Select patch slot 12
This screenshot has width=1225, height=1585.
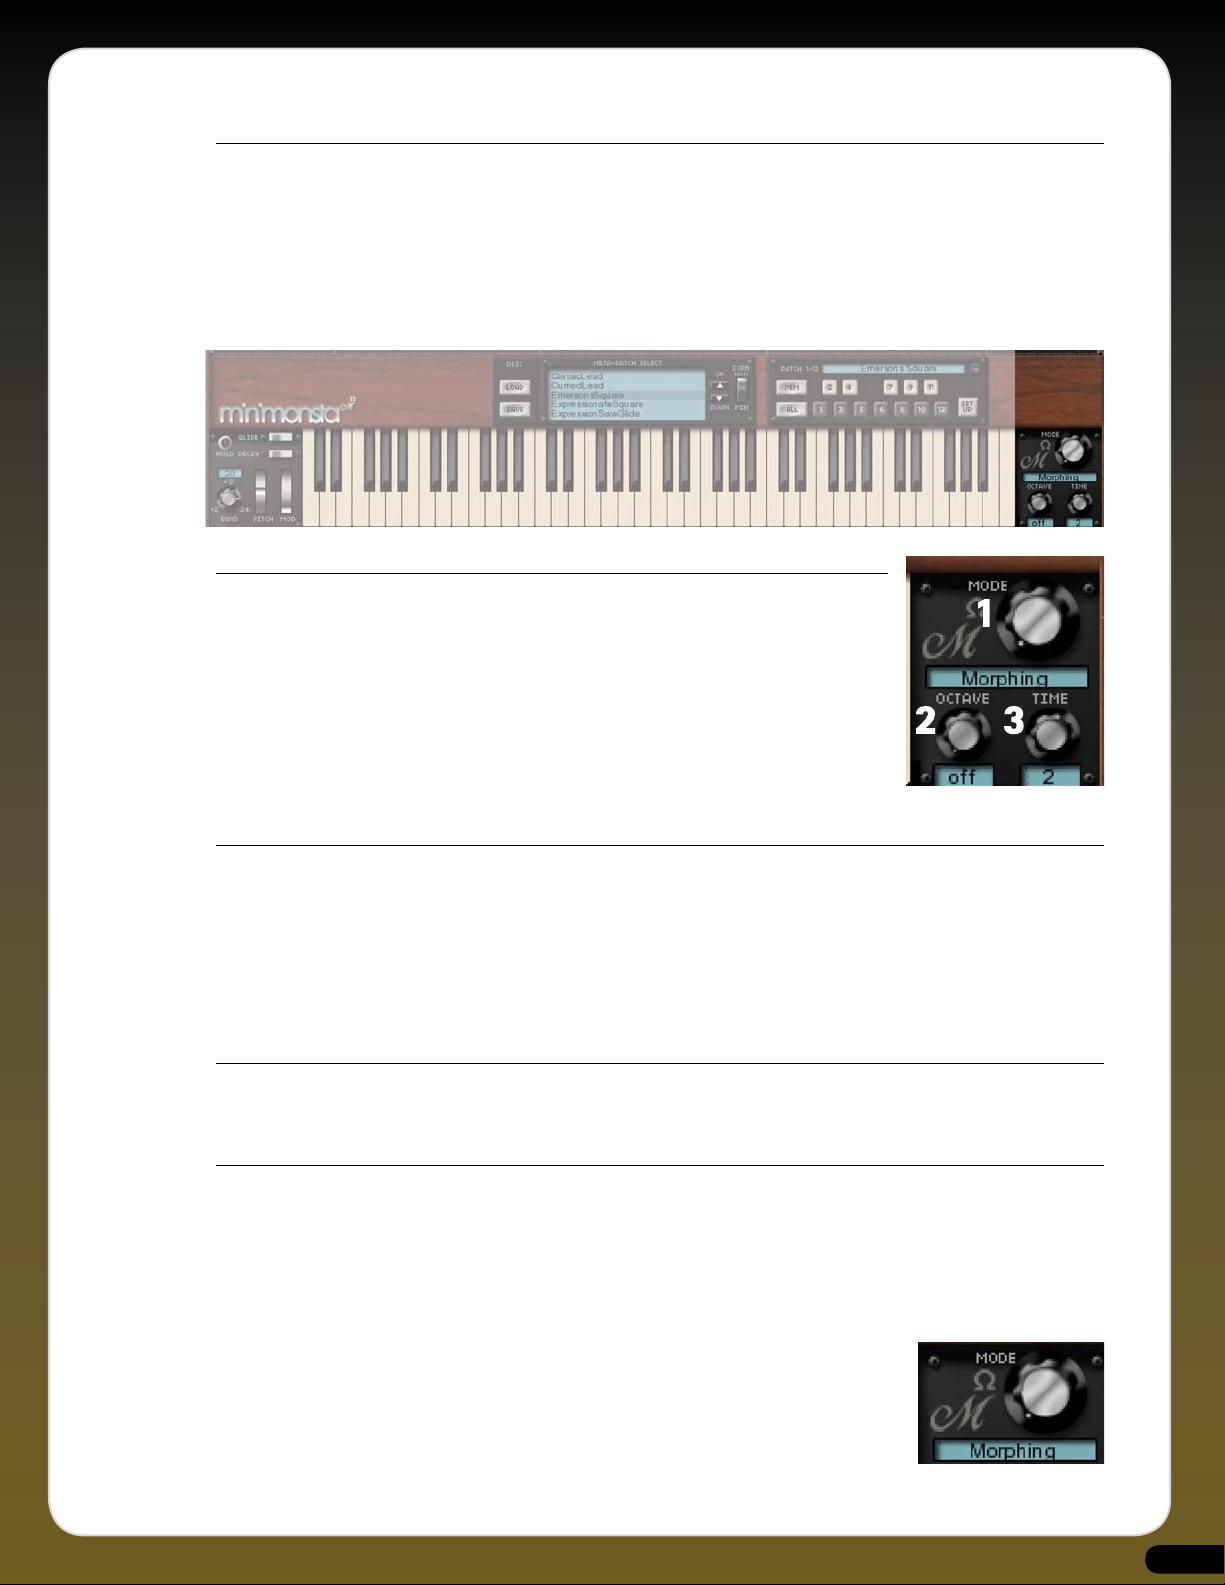click(941, 409)
